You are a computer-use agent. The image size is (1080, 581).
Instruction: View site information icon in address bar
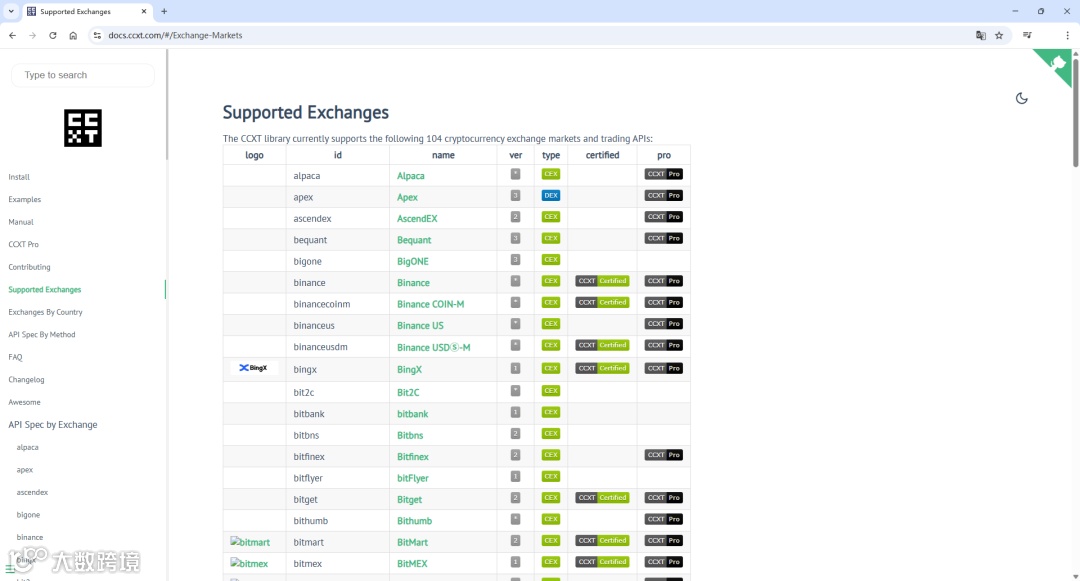tap(97, 35)
